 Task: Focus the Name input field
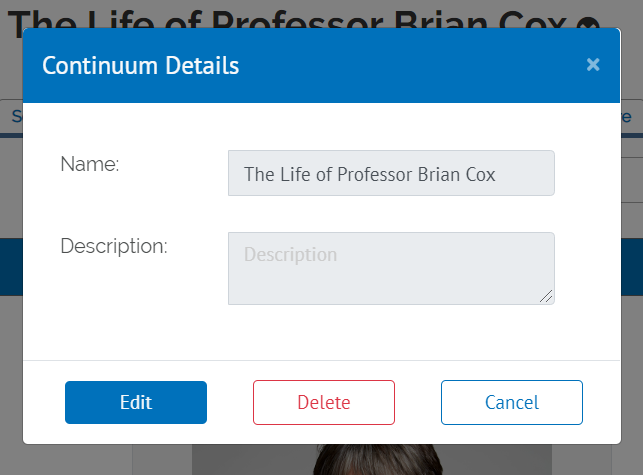coord(391,174)
